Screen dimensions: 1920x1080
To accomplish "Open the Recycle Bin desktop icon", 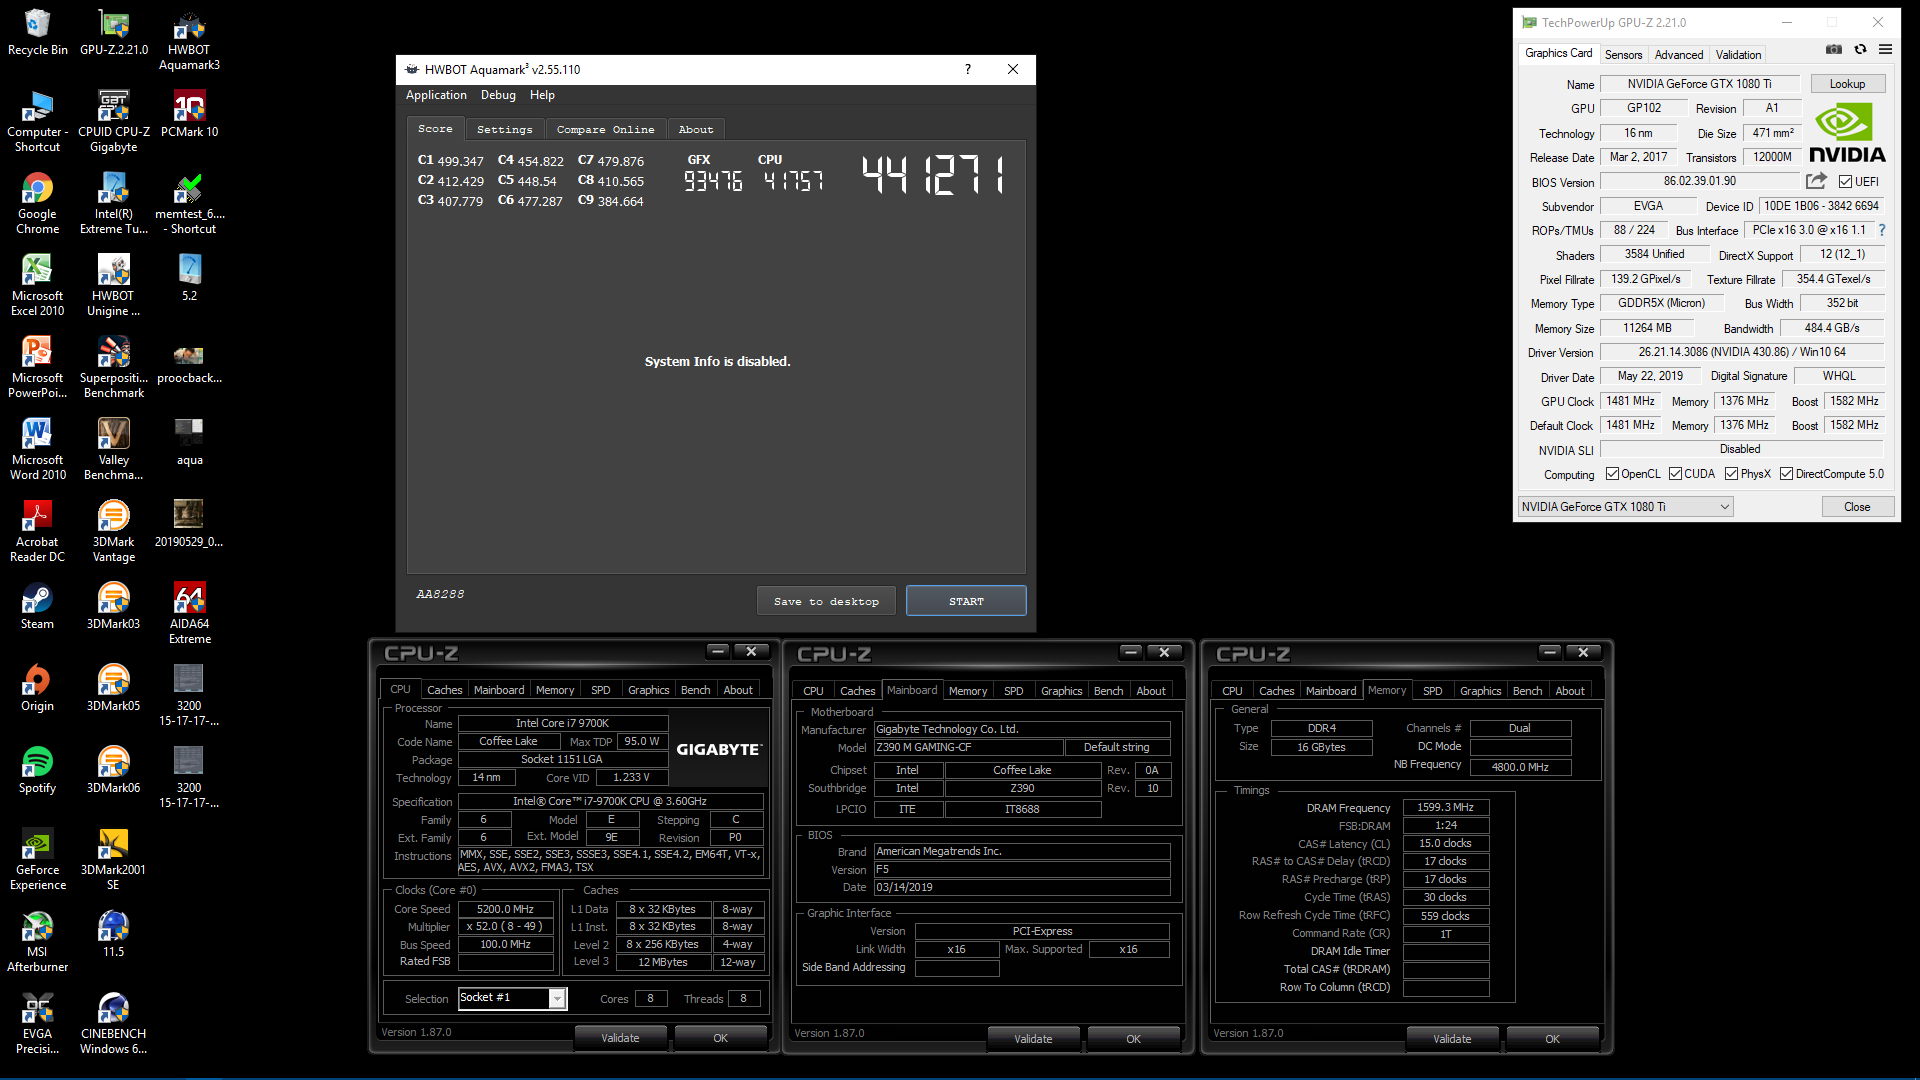I will (37, 33).
